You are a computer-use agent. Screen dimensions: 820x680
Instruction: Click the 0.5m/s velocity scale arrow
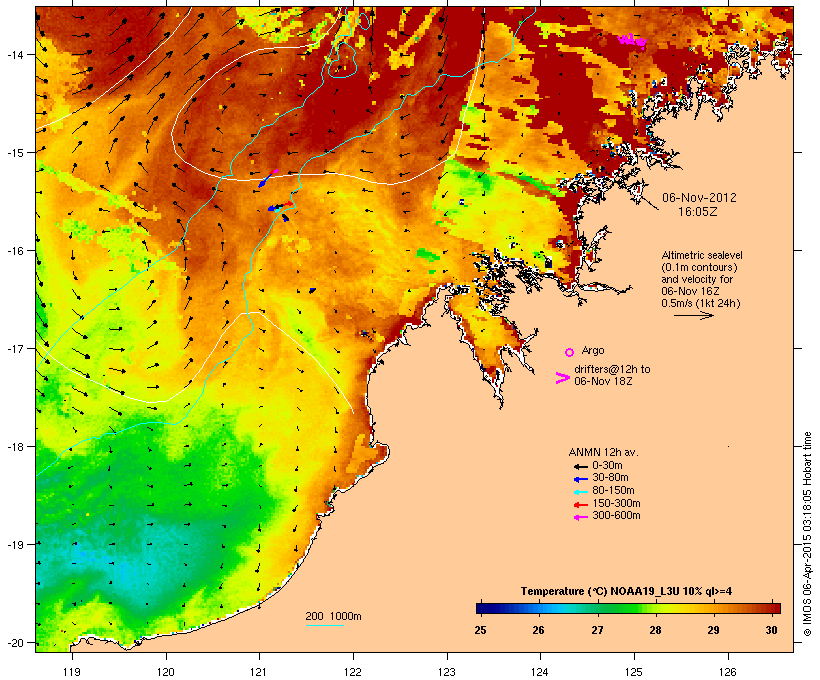(693, 315)
